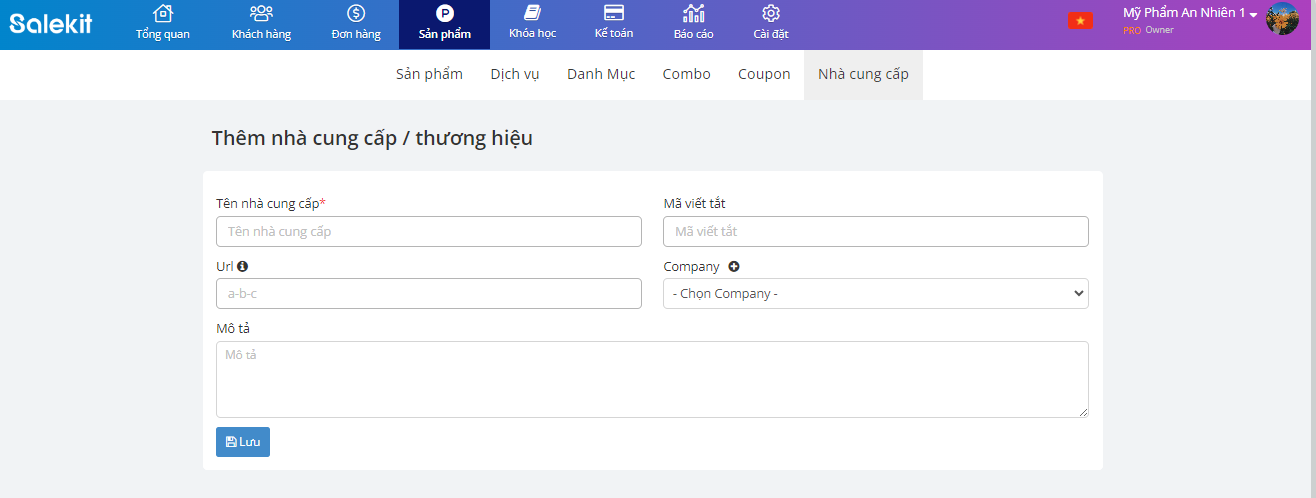Image resolution: width=1316 pixels, height=498 pixels.
Task: Focus the Tên nhà cung cấp field
Action: click(428, 232)
